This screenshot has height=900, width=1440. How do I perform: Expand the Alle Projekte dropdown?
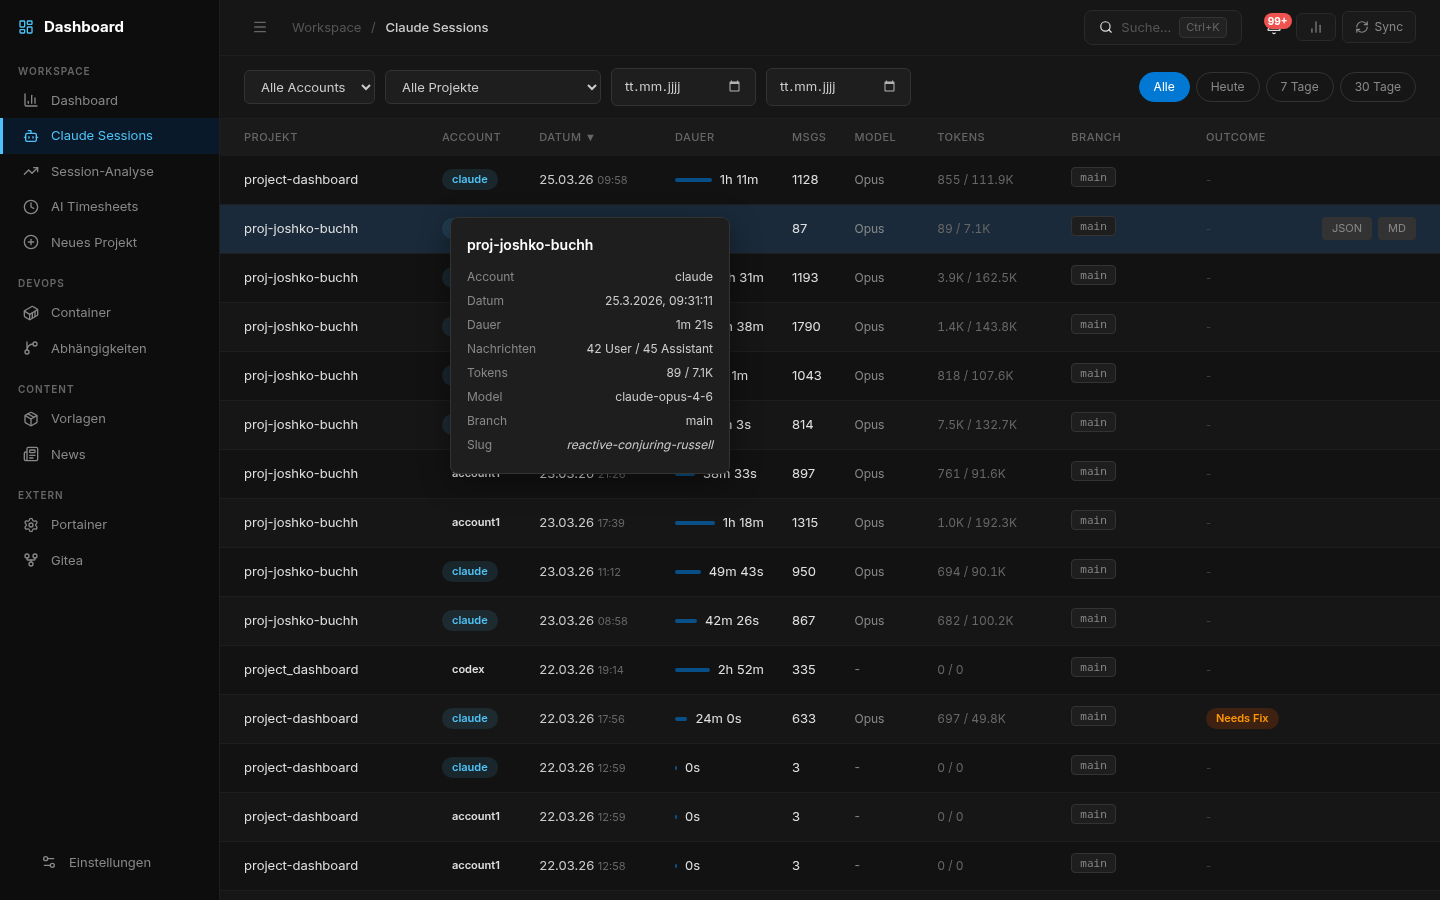(x=492, y=87)
